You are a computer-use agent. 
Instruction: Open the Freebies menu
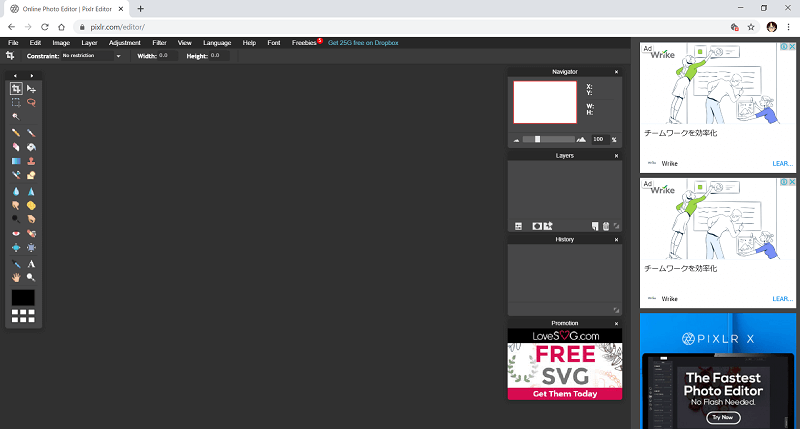(x=304, y=43)
